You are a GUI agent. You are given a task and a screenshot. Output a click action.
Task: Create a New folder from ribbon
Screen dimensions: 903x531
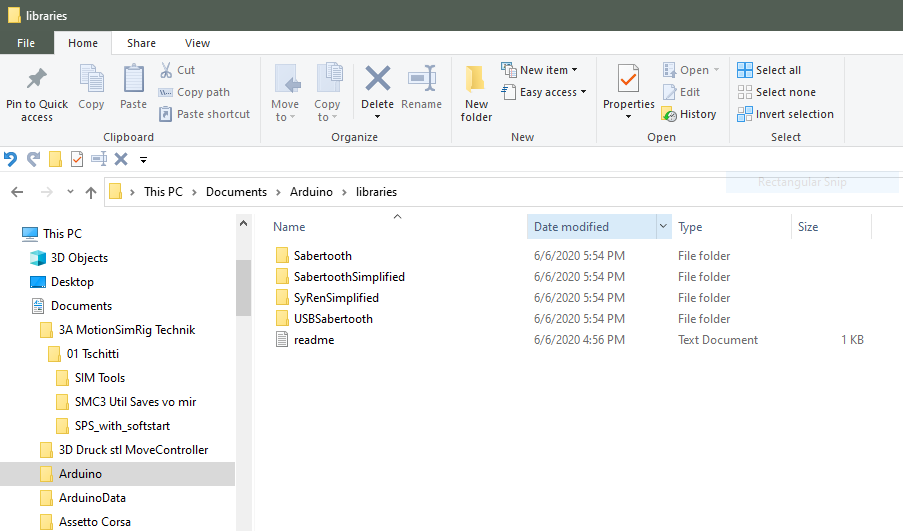pos(476,93)
